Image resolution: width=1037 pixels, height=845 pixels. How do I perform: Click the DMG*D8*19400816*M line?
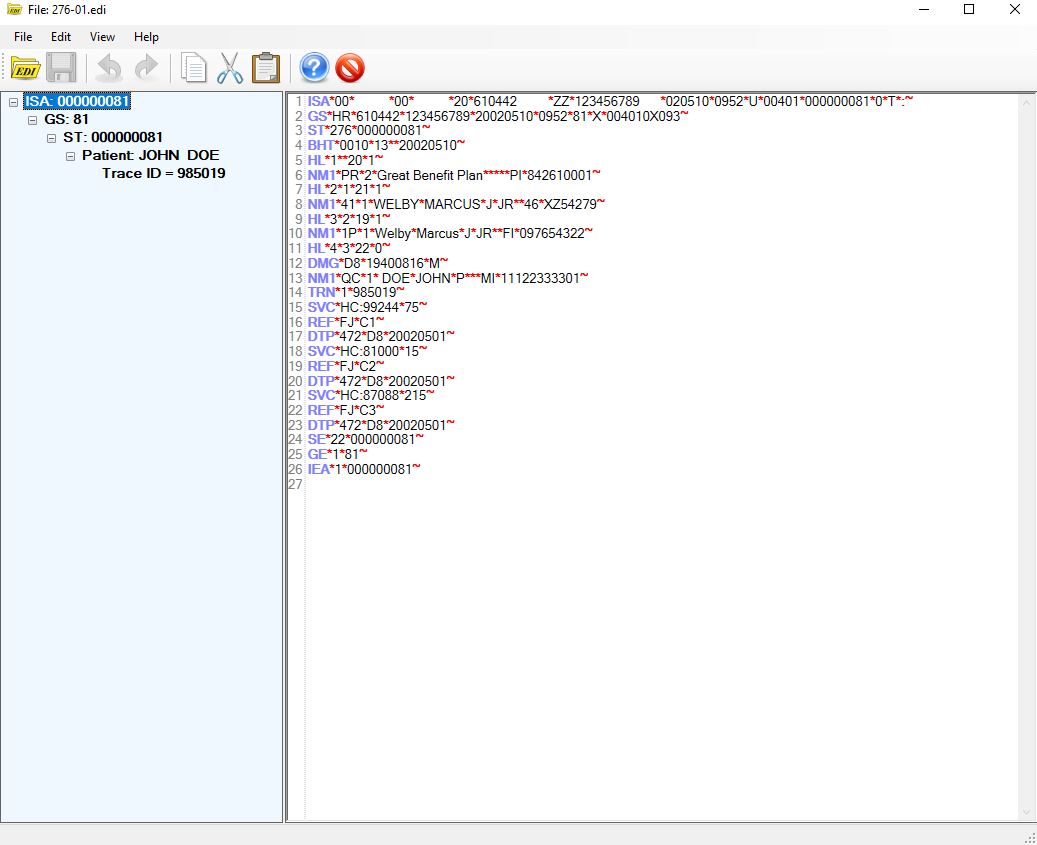(x=378, y=262)
